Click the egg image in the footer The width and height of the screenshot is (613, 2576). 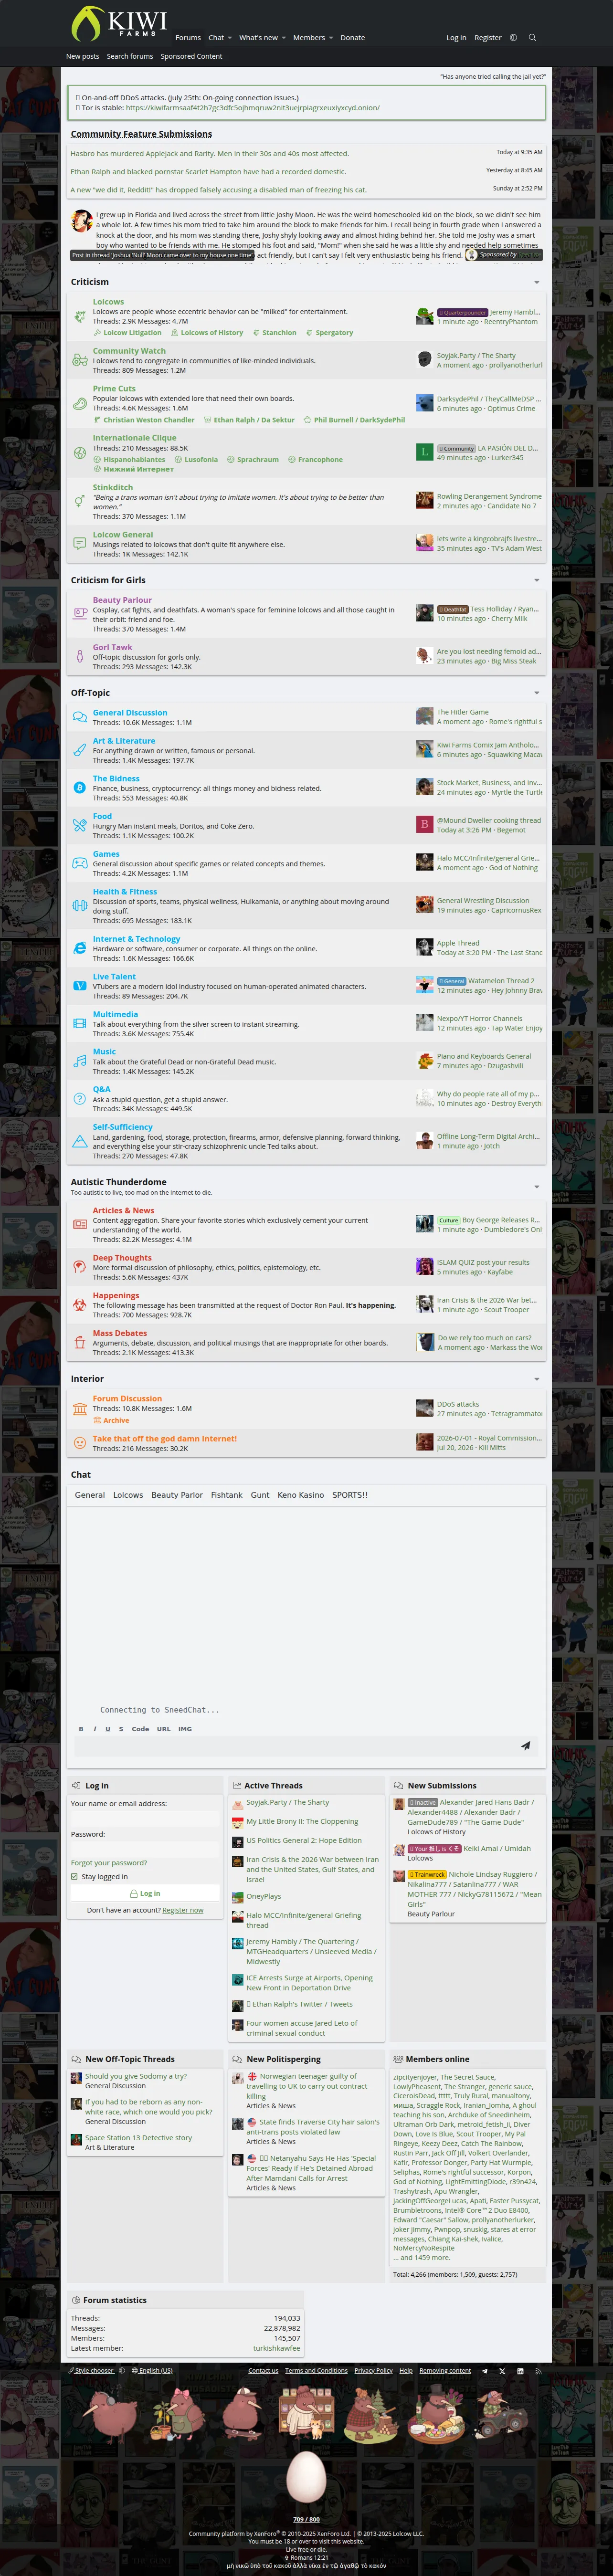point(306,2477)
